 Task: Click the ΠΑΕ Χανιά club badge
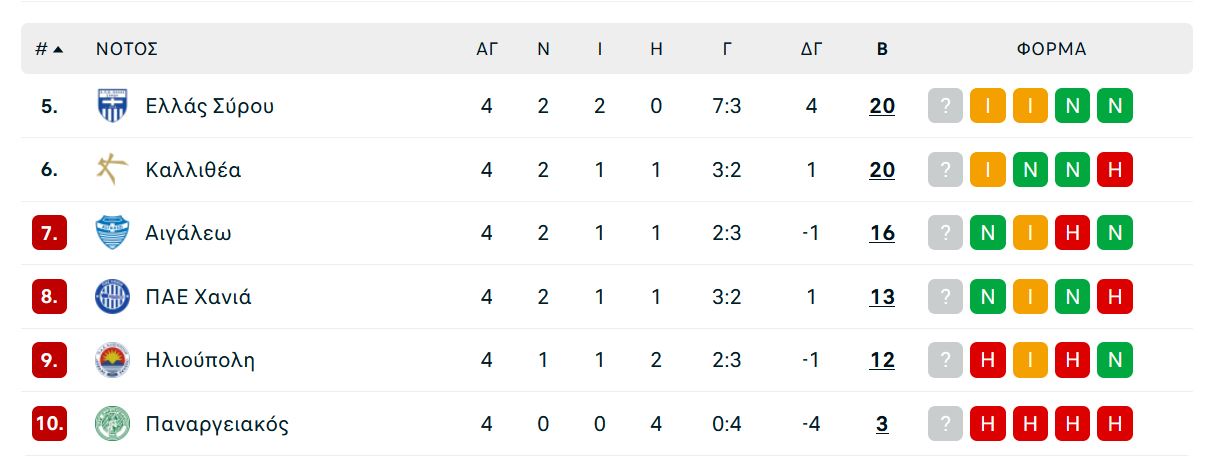(112, 297)
